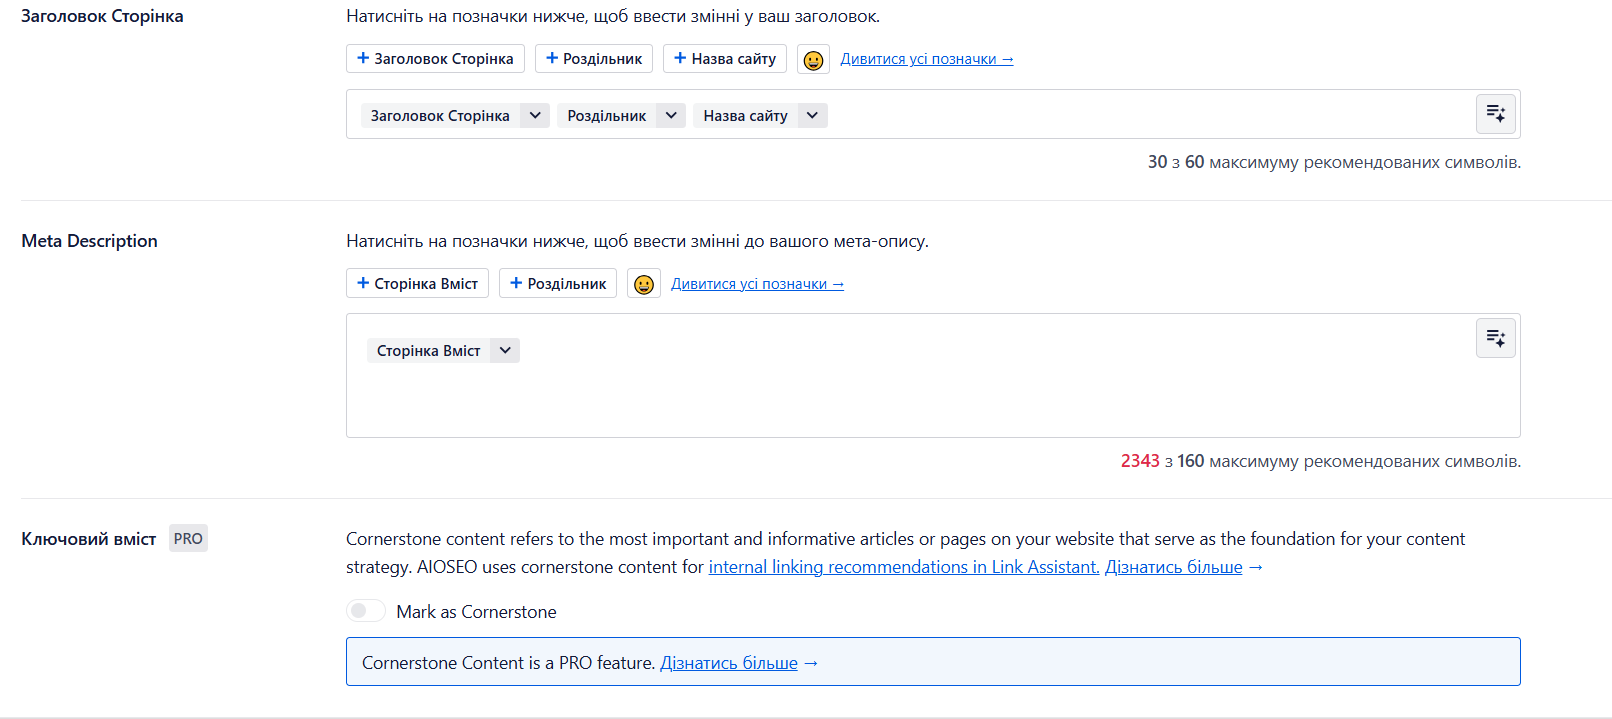Open the 'Назва сайту' tag dropdown
The width and height of the screenshot is (1612, 719).
click(812, 116)
